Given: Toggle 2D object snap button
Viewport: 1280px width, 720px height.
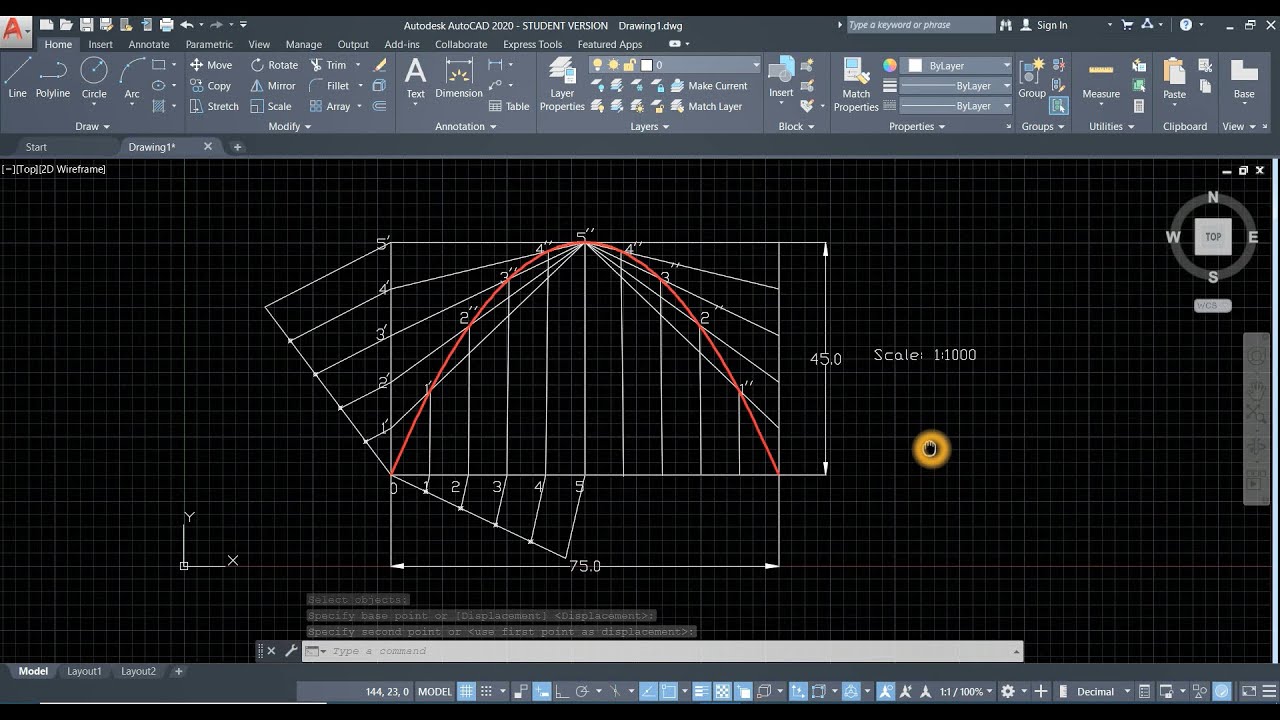Looking at the screenshot, I should (669, 691).
